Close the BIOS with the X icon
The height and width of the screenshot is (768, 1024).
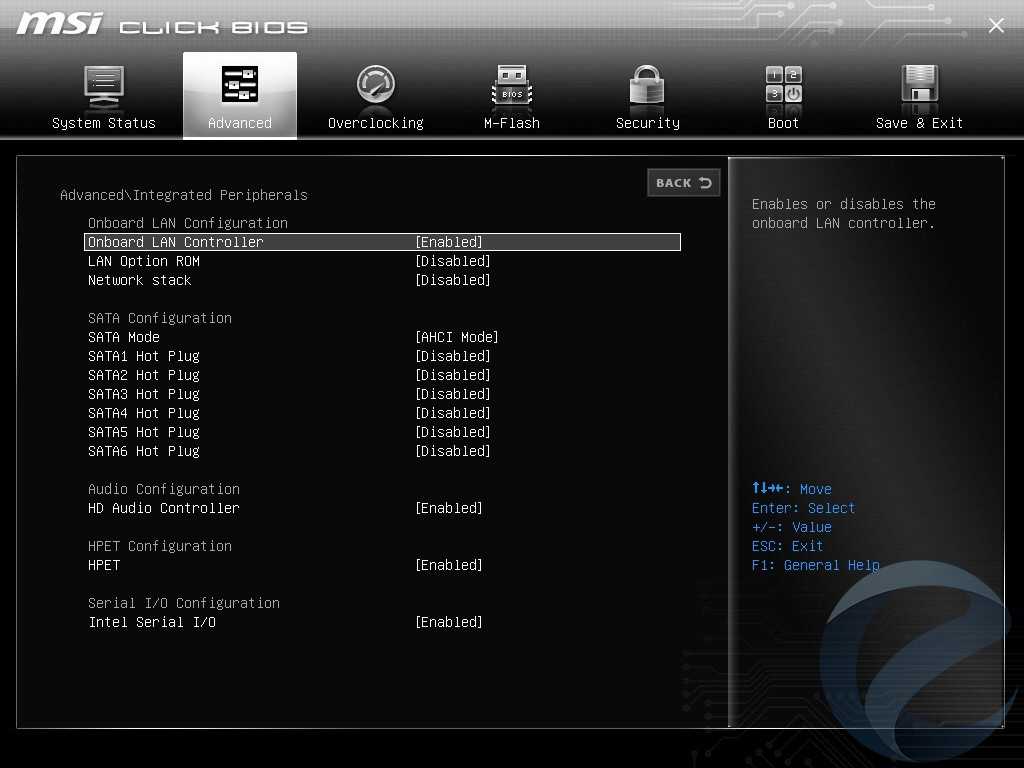(996, 26)
